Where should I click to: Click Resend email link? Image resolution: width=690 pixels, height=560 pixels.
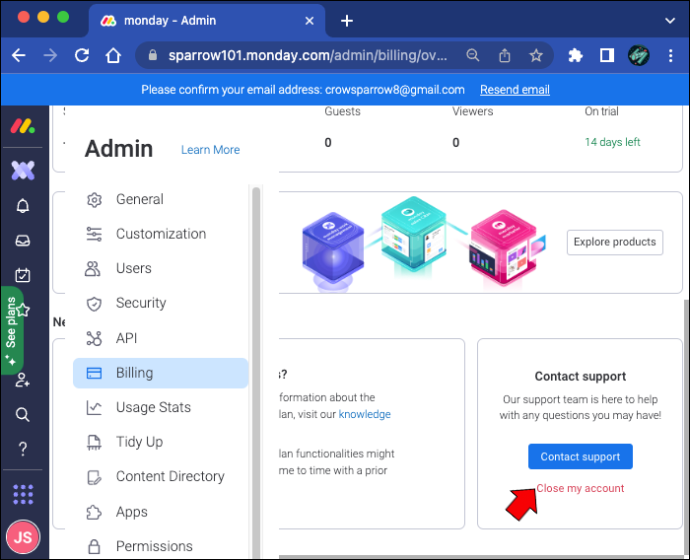[515, 90]
